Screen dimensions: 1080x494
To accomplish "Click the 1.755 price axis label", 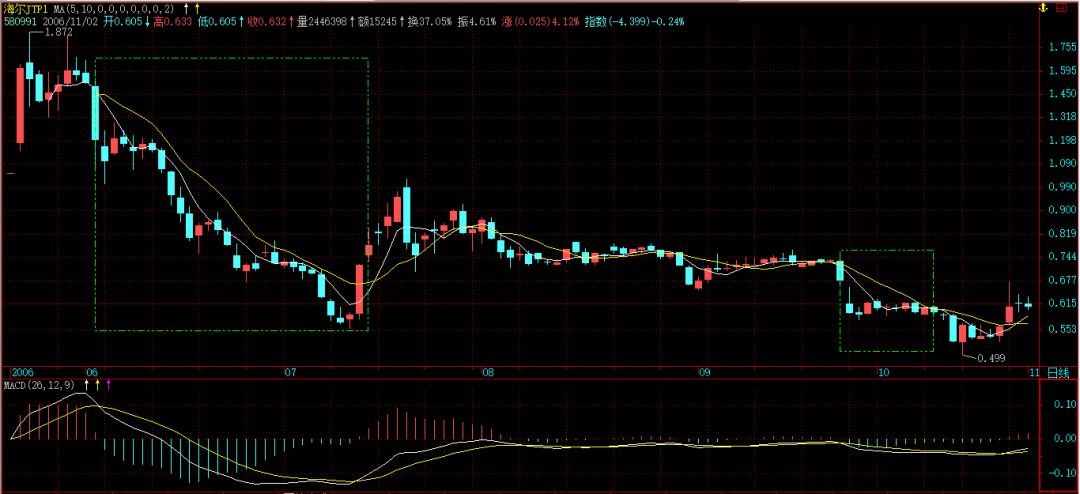I will 1065,47.
